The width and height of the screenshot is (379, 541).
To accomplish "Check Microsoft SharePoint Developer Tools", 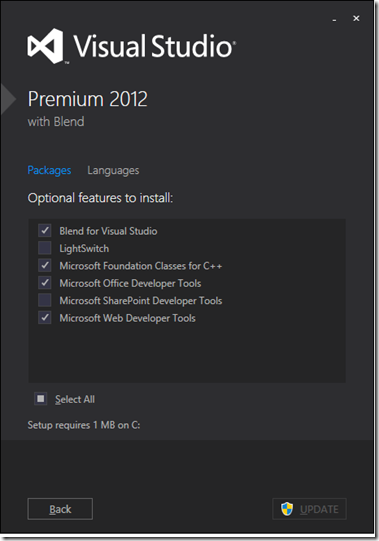I will [45, 300].
